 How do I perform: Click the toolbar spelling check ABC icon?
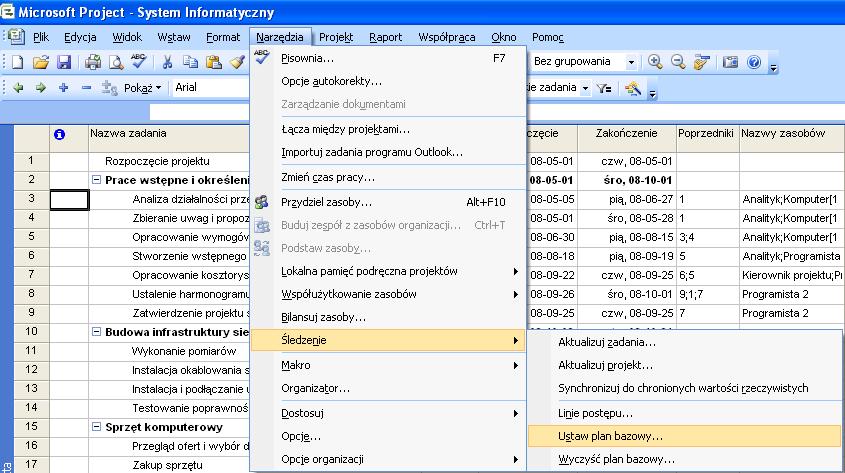click(138, 61)
